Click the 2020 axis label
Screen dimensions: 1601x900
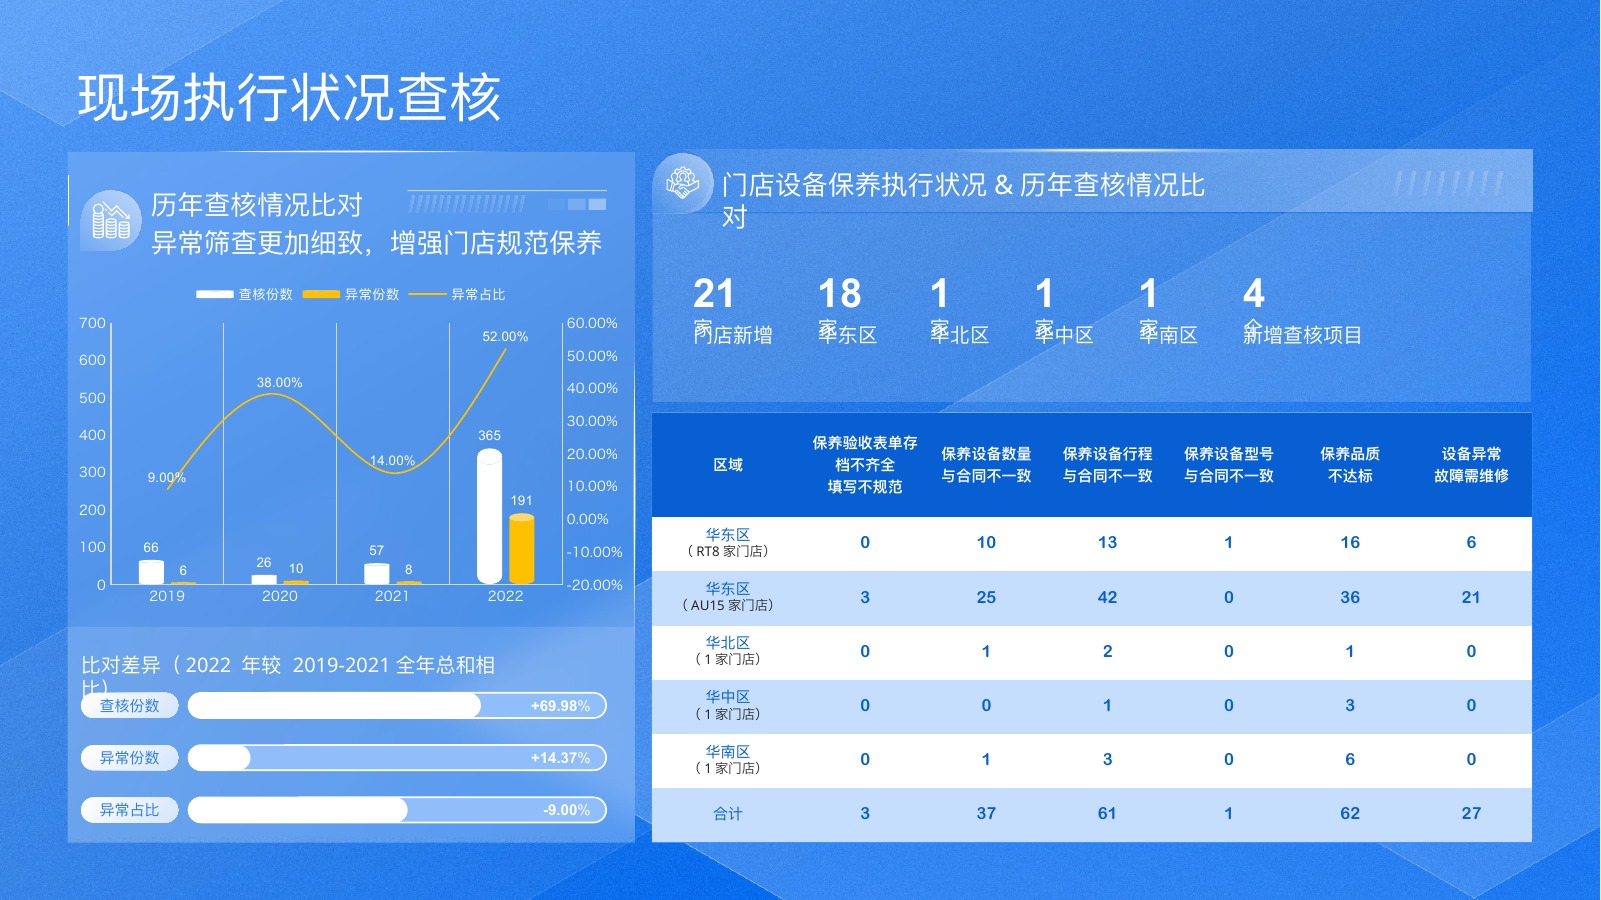click(x=280, y=595)
